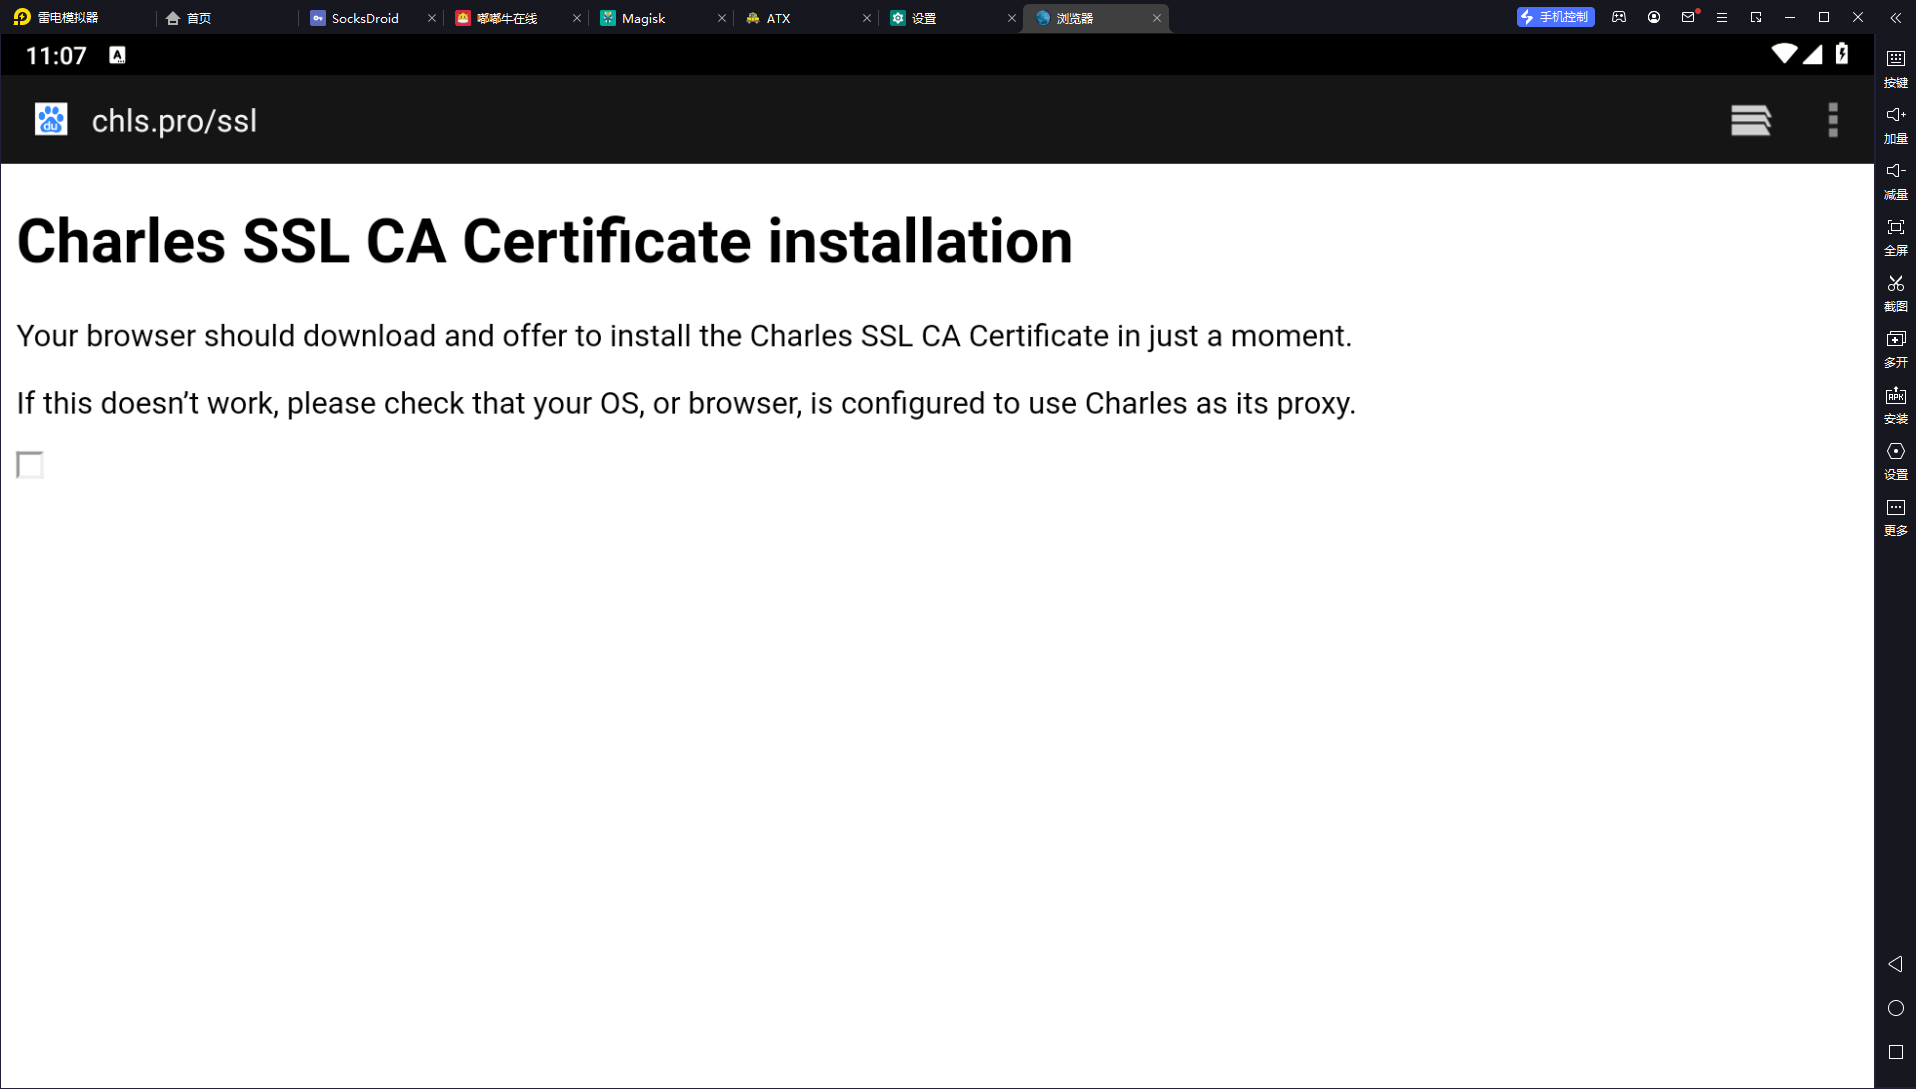Collapse sidebar with double-chevron arrow
The image size is (1916, 1089).
(1895, 18)
